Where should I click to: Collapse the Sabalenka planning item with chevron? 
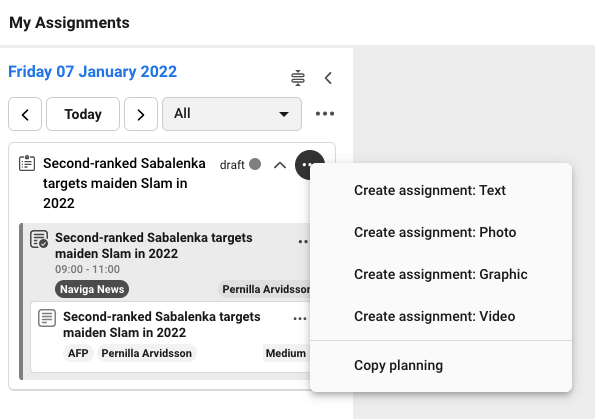(280, 165)
